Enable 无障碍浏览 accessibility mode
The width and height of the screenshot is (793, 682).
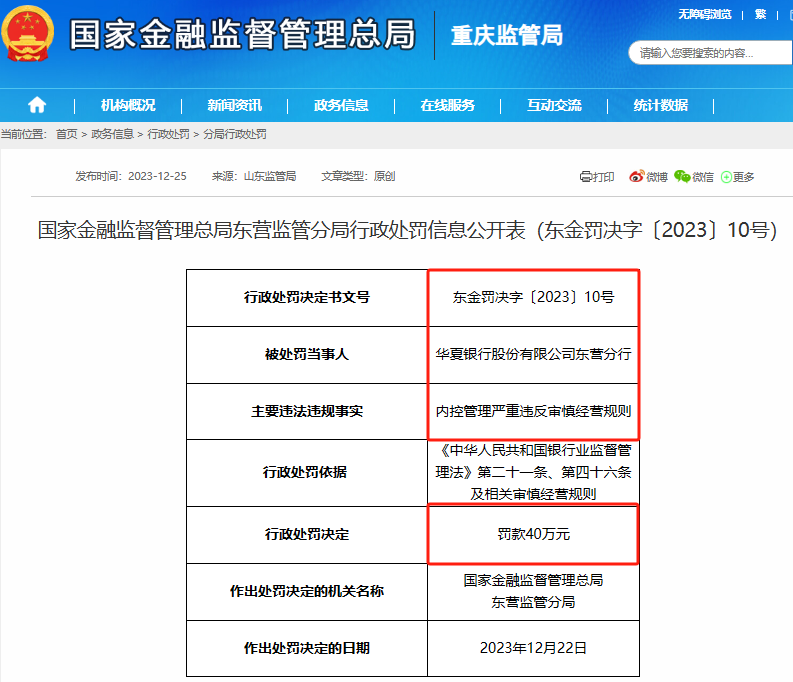pyautogui.click(x=705, y=14)
